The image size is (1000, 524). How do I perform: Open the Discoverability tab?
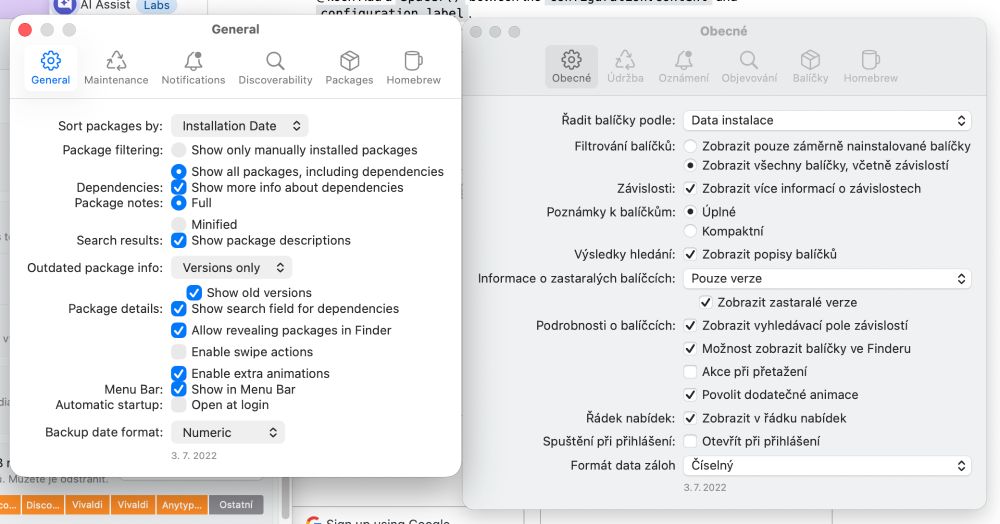click(x=275, y=68)
